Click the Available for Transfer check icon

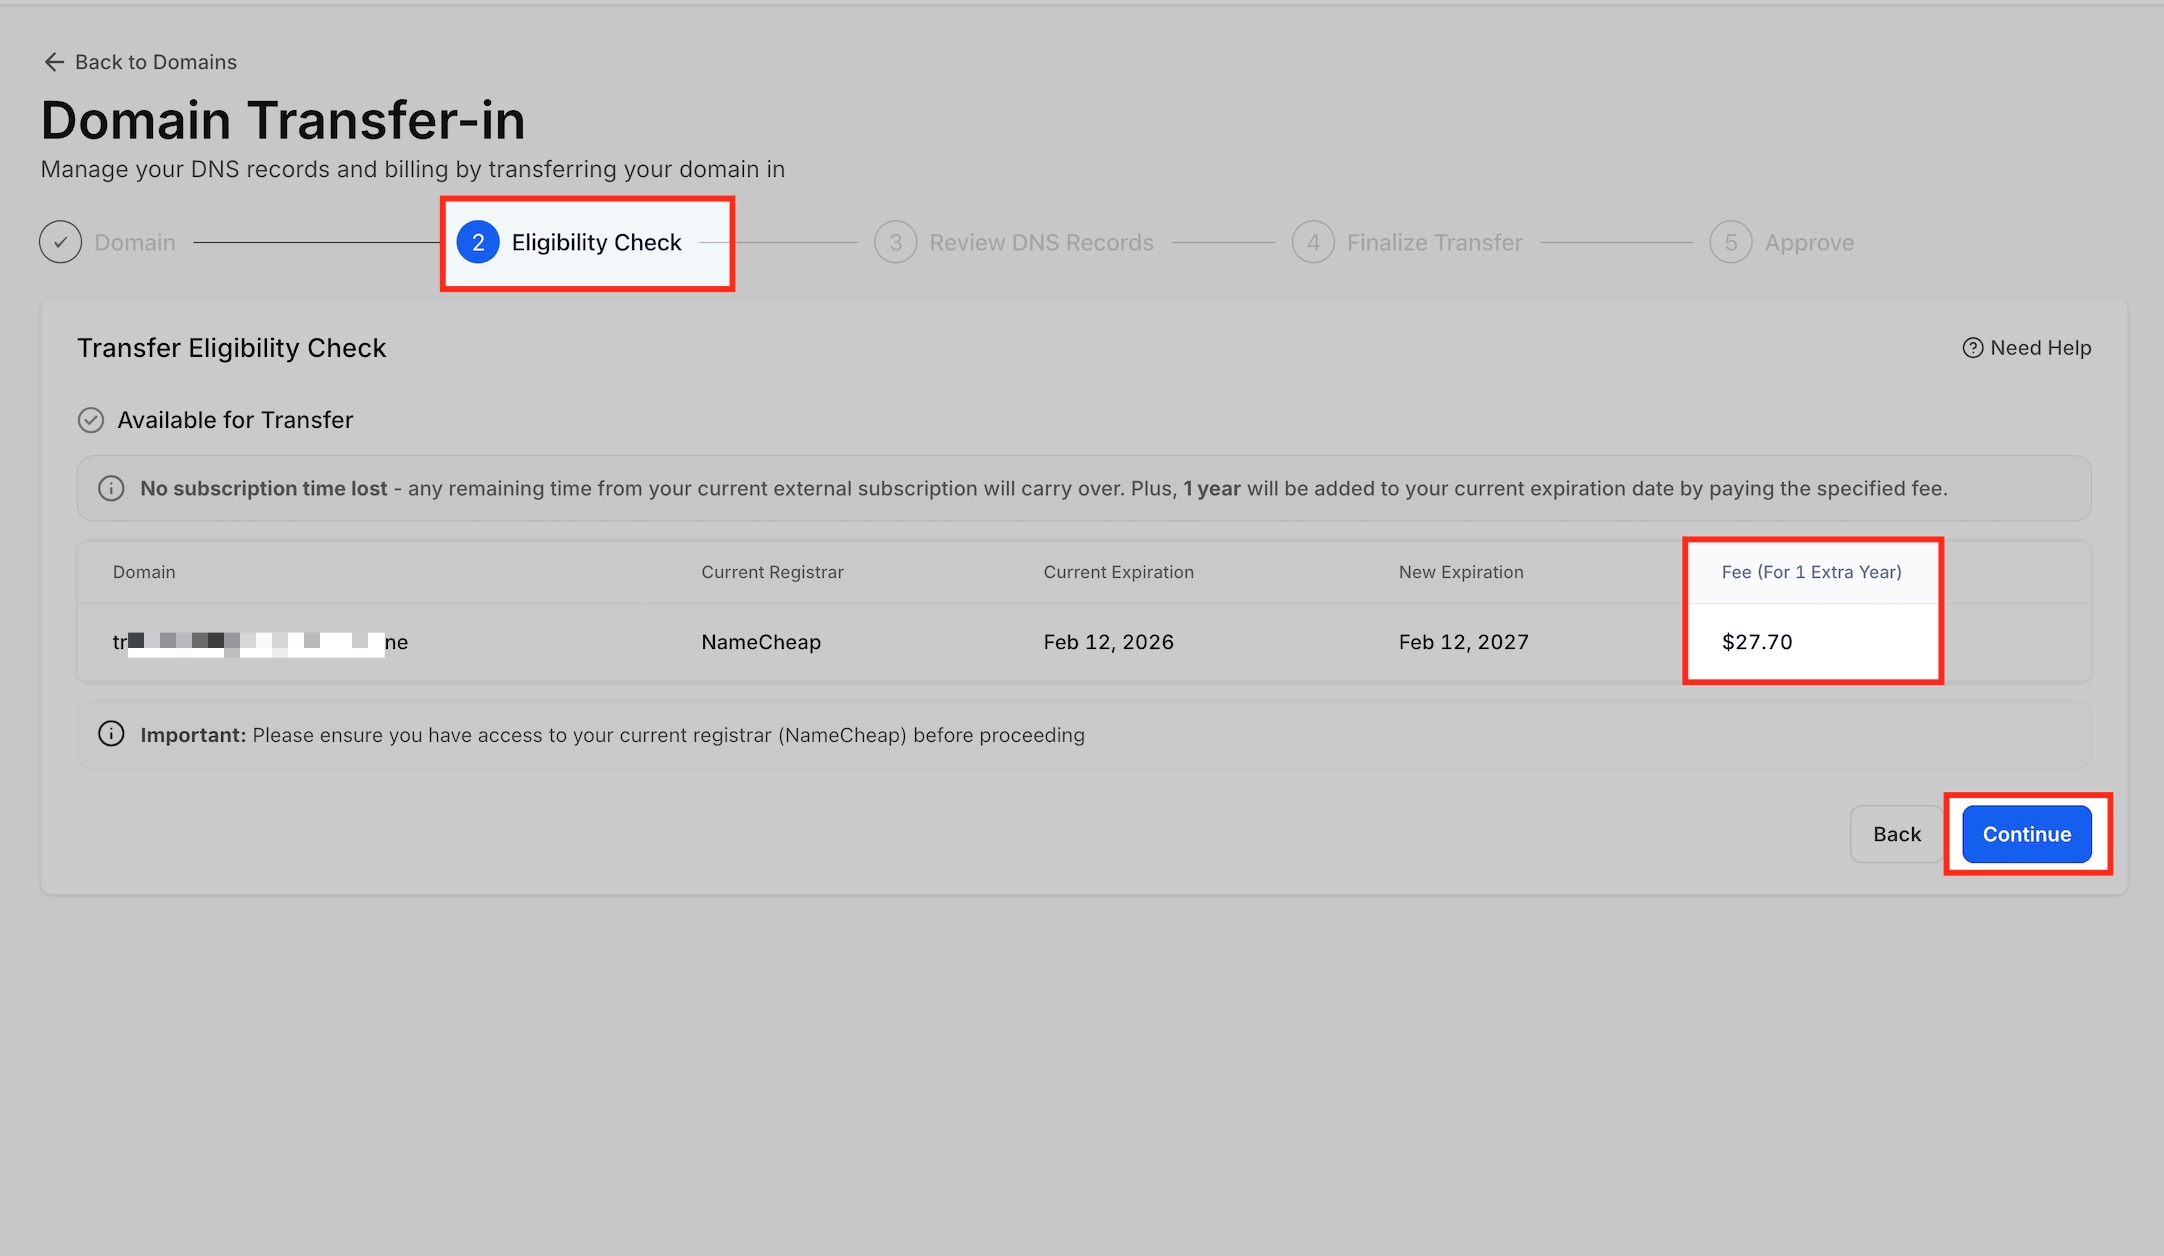tap(91, 420)
